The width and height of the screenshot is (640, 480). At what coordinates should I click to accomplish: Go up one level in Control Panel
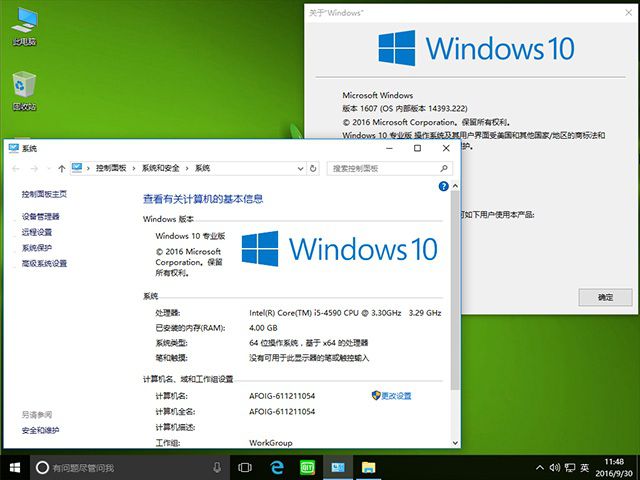62,169
